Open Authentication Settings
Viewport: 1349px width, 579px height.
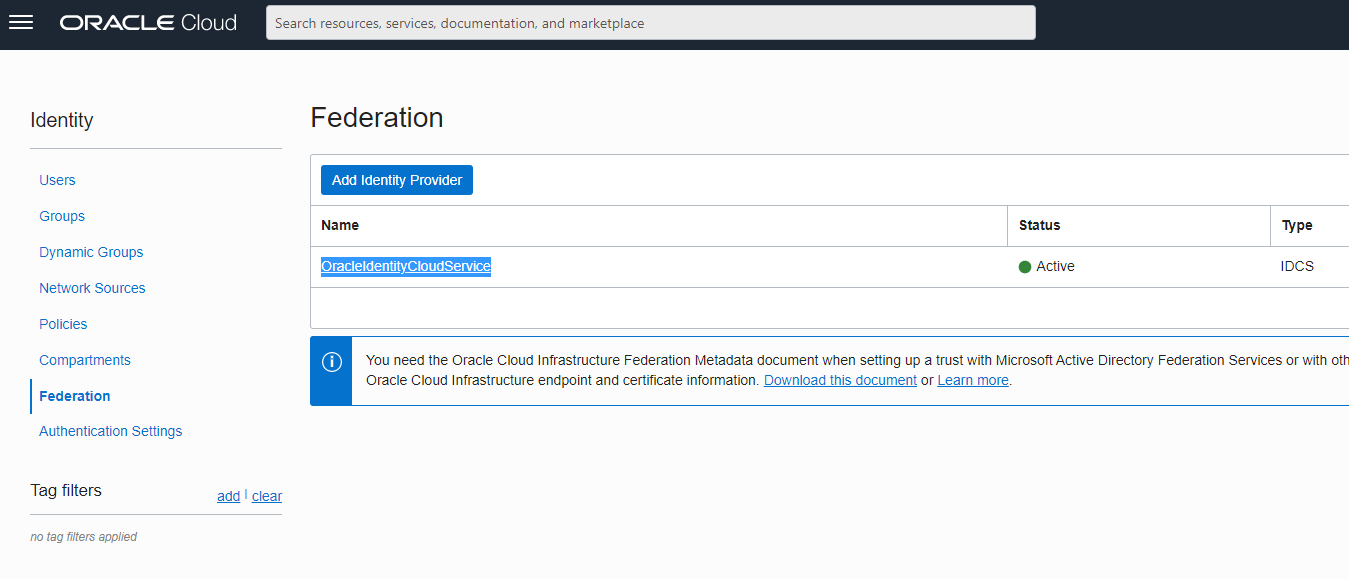coord(110,431)
